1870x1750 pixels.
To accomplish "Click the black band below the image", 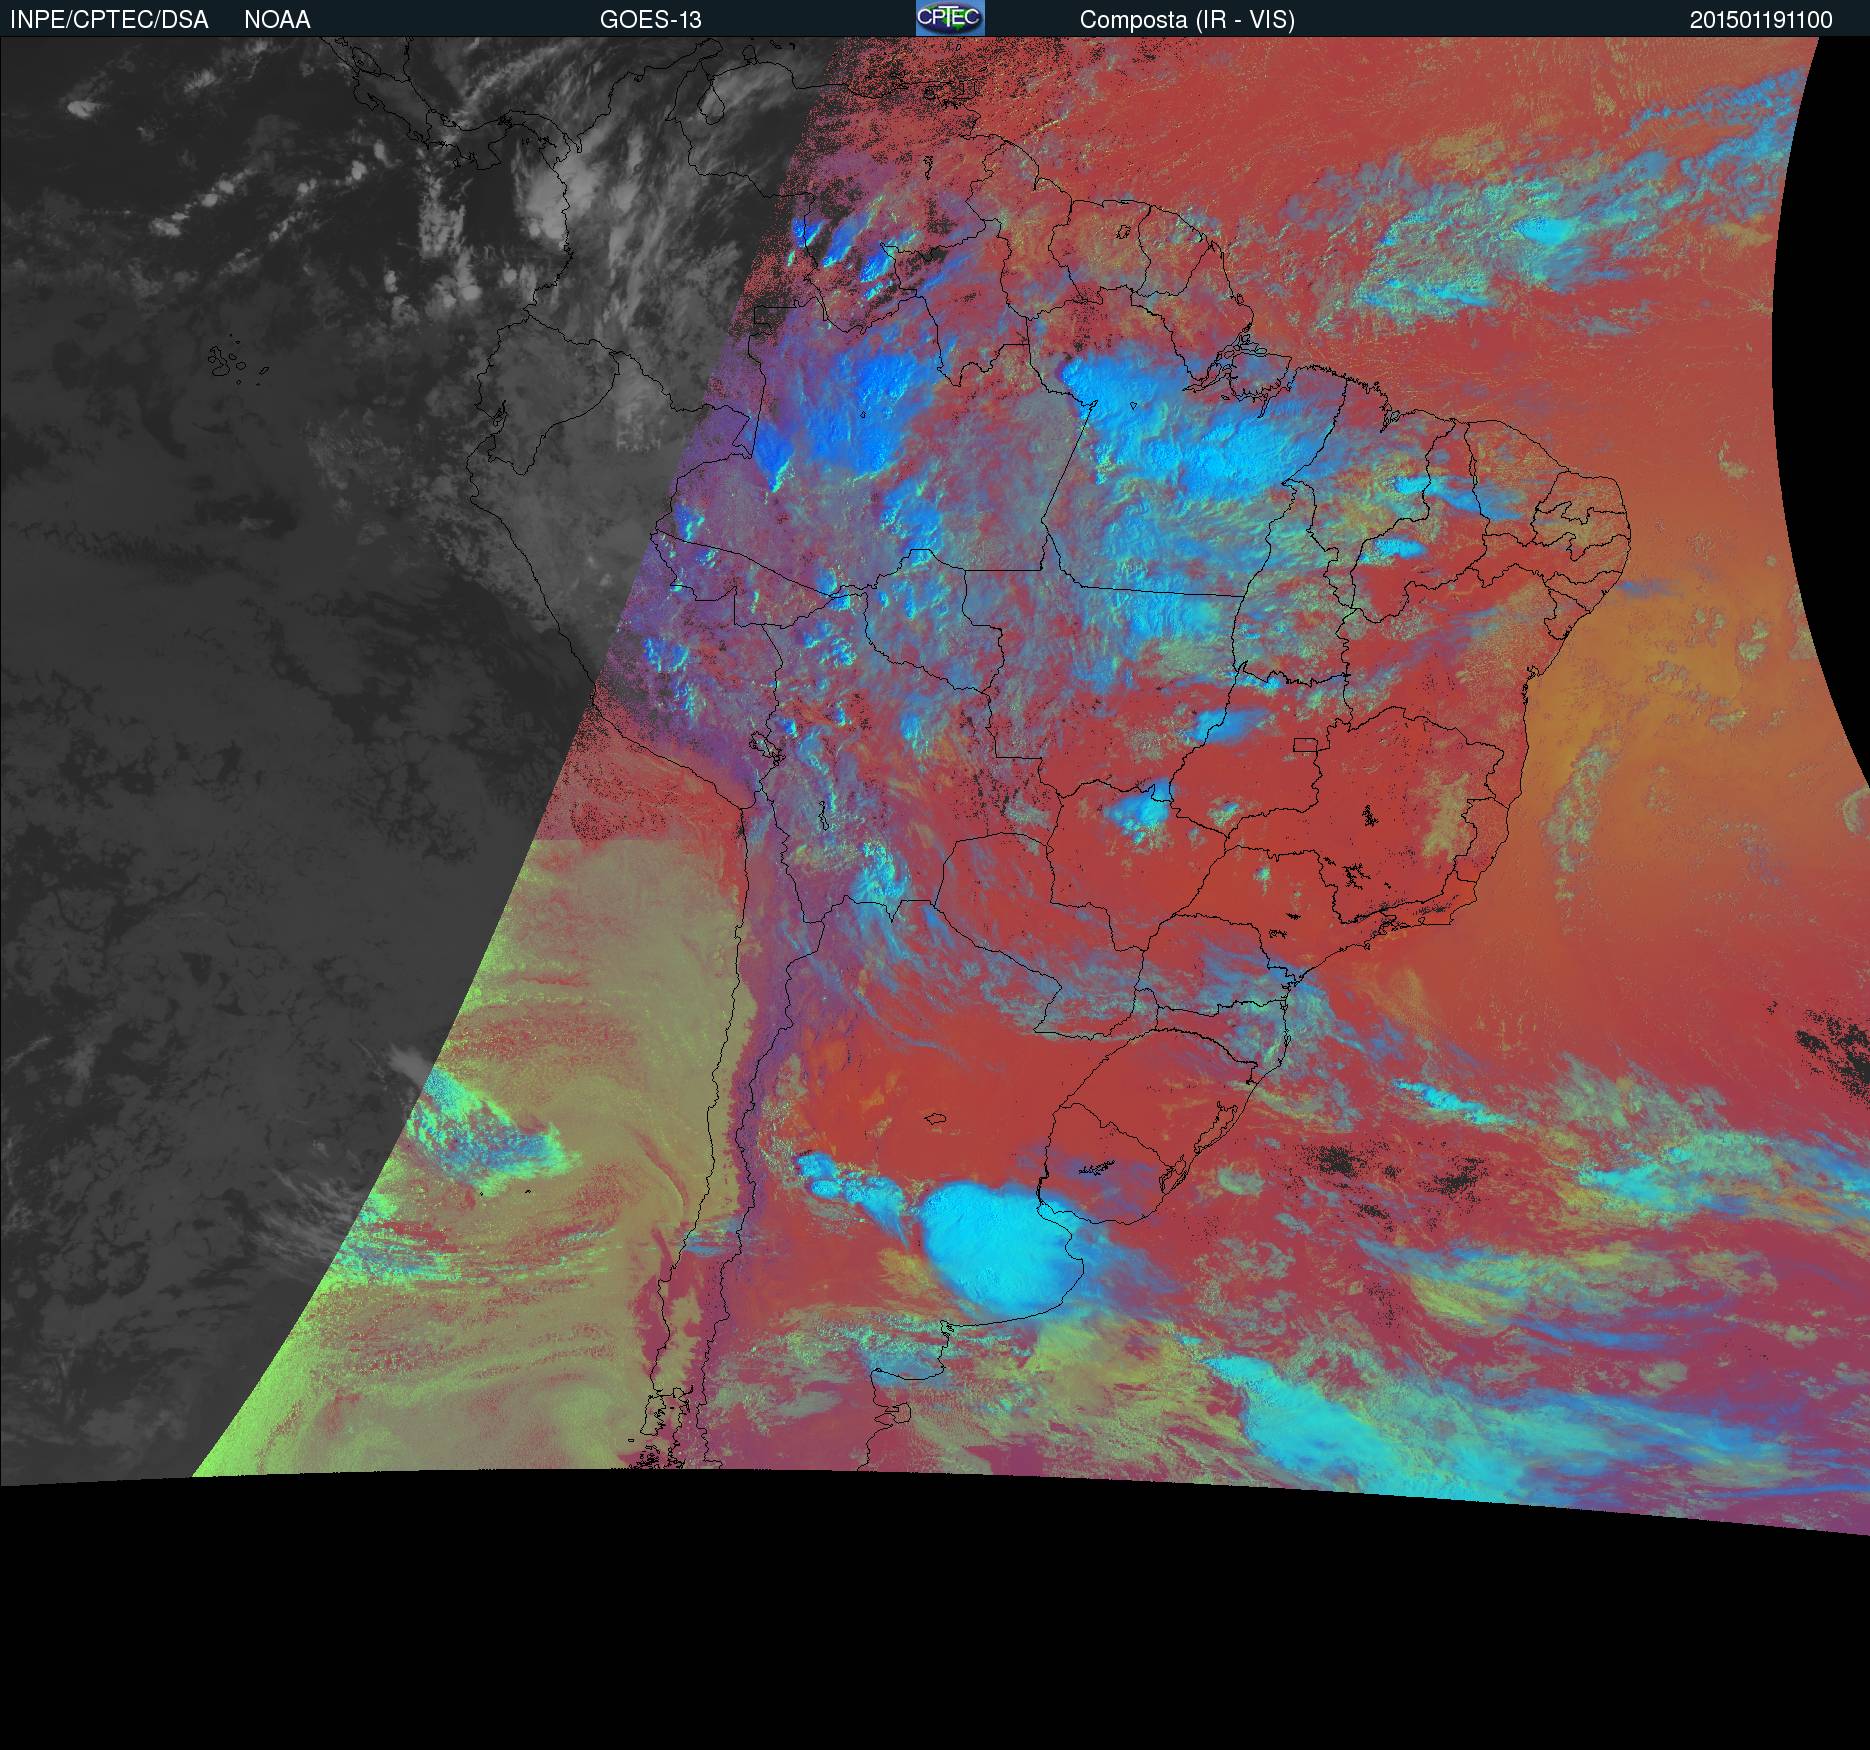I will click(x=935, y=1640).
